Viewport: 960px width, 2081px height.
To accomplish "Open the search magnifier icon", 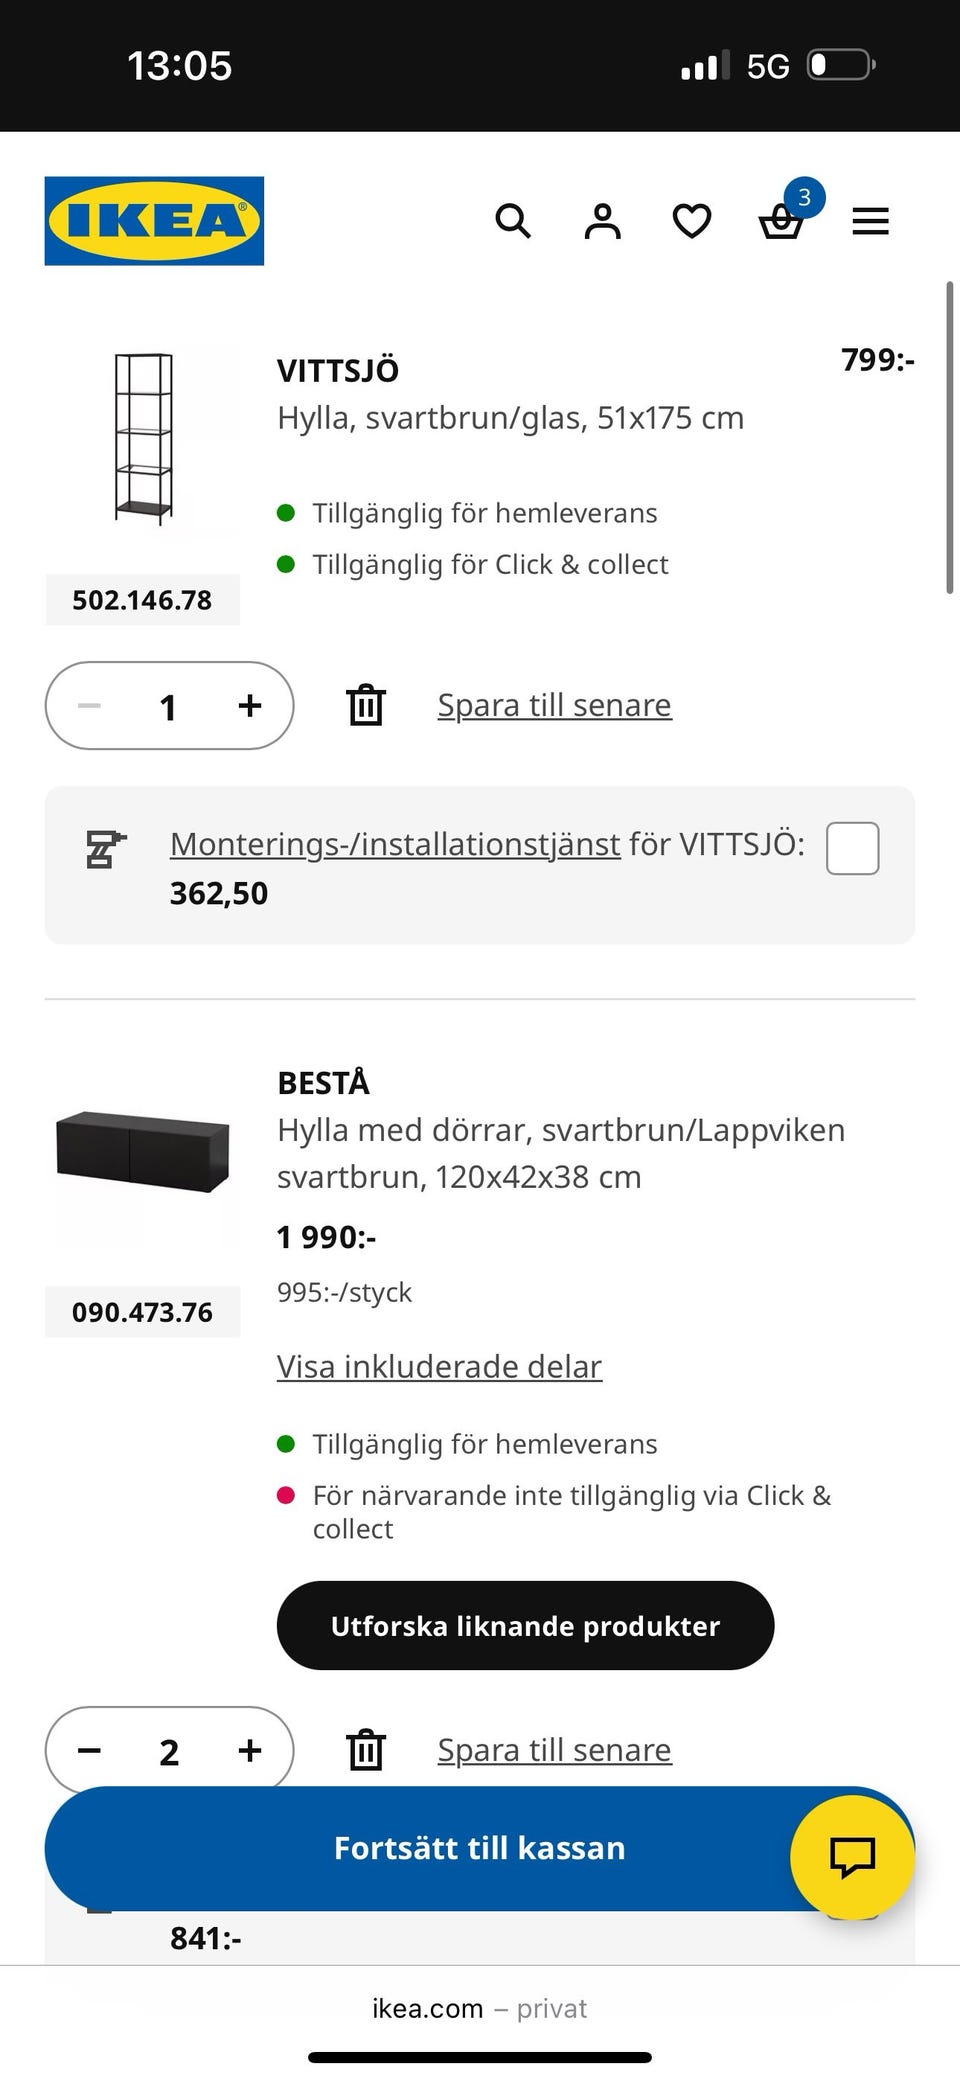I will [513, 221].
